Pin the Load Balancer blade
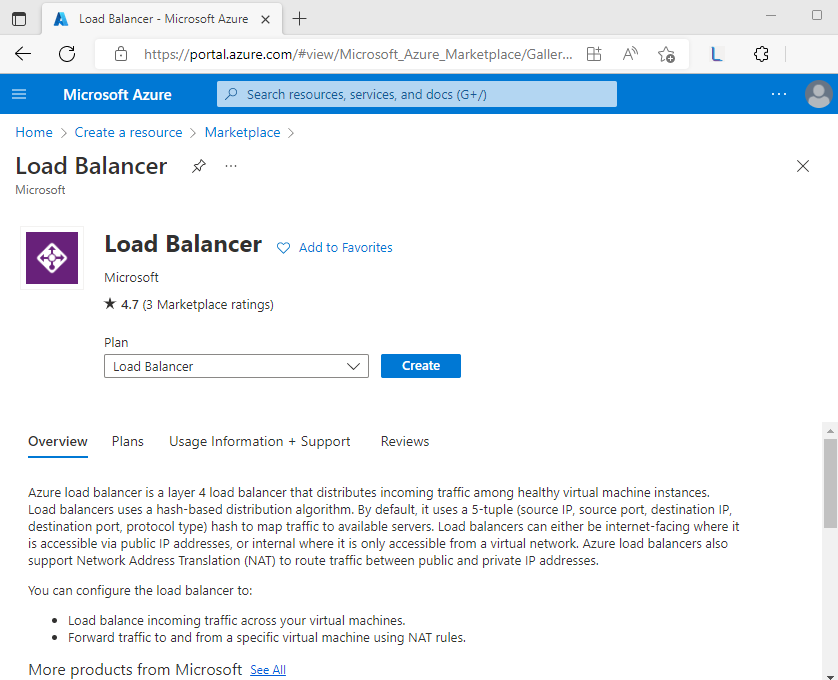The height and width of the screenshot is (680, 838). point(198,166)
